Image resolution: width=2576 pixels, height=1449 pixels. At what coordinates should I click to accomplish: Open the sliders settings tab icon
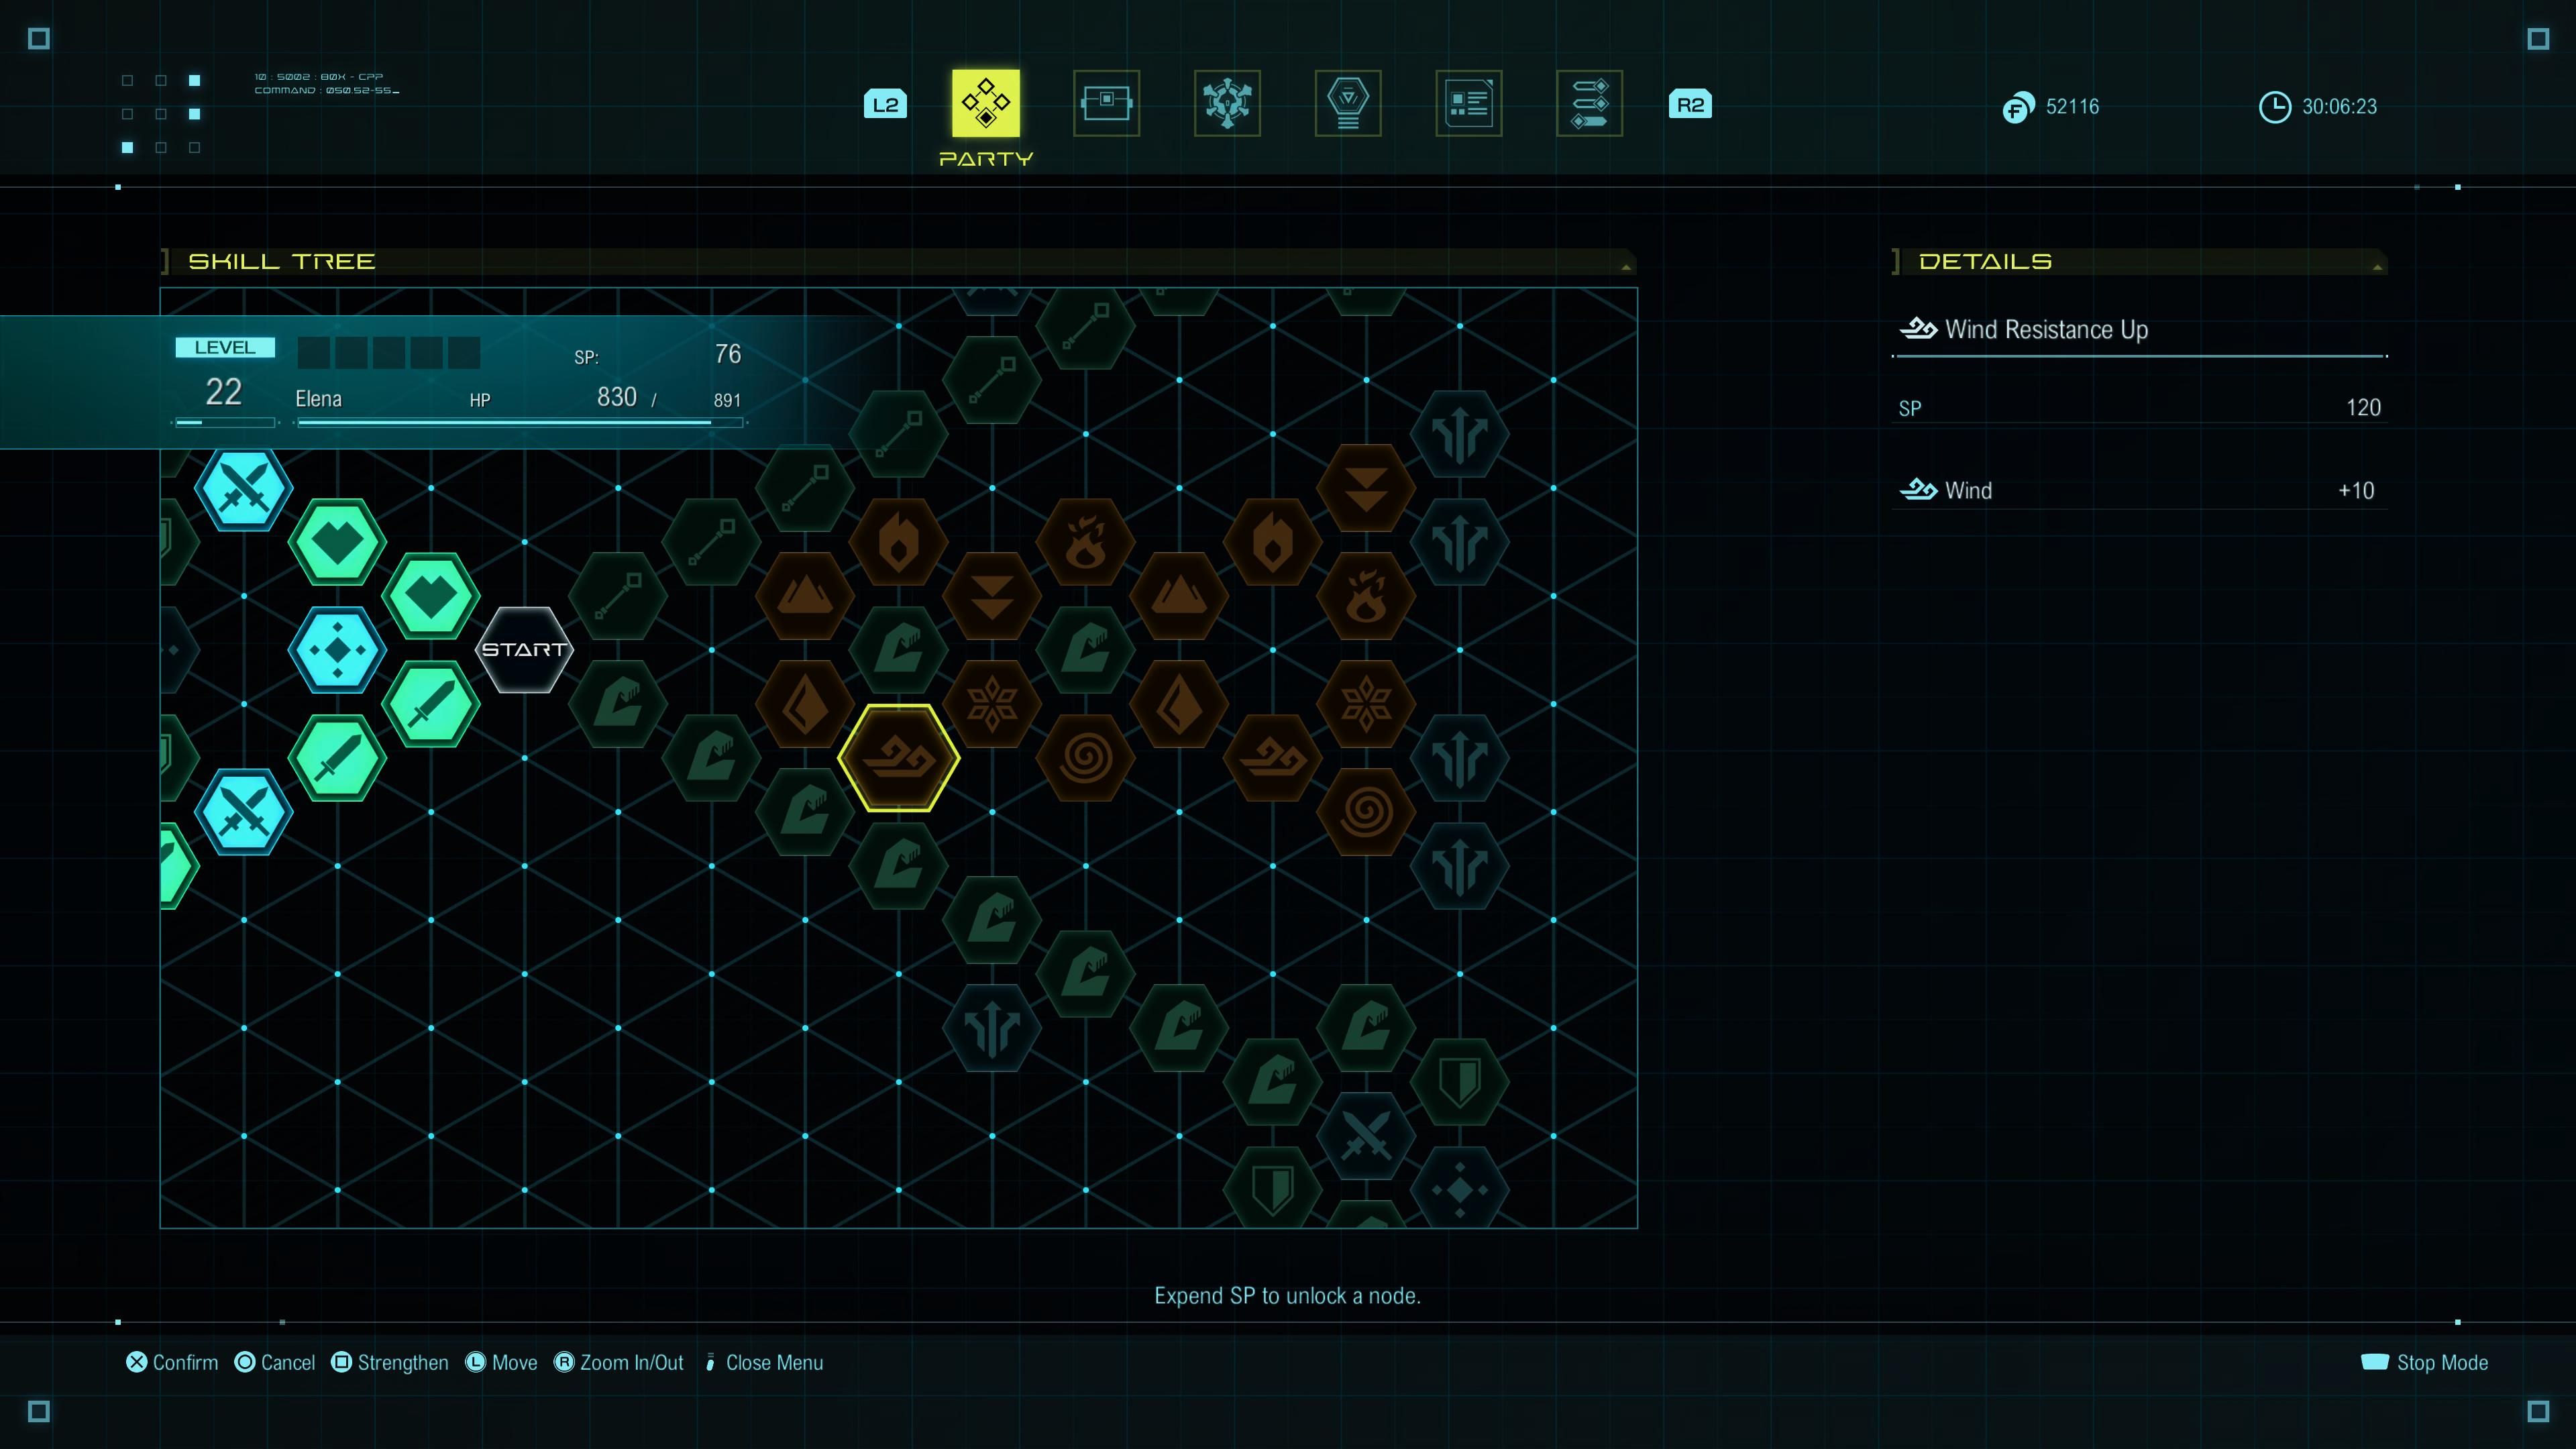click(x=1590, y=103)
